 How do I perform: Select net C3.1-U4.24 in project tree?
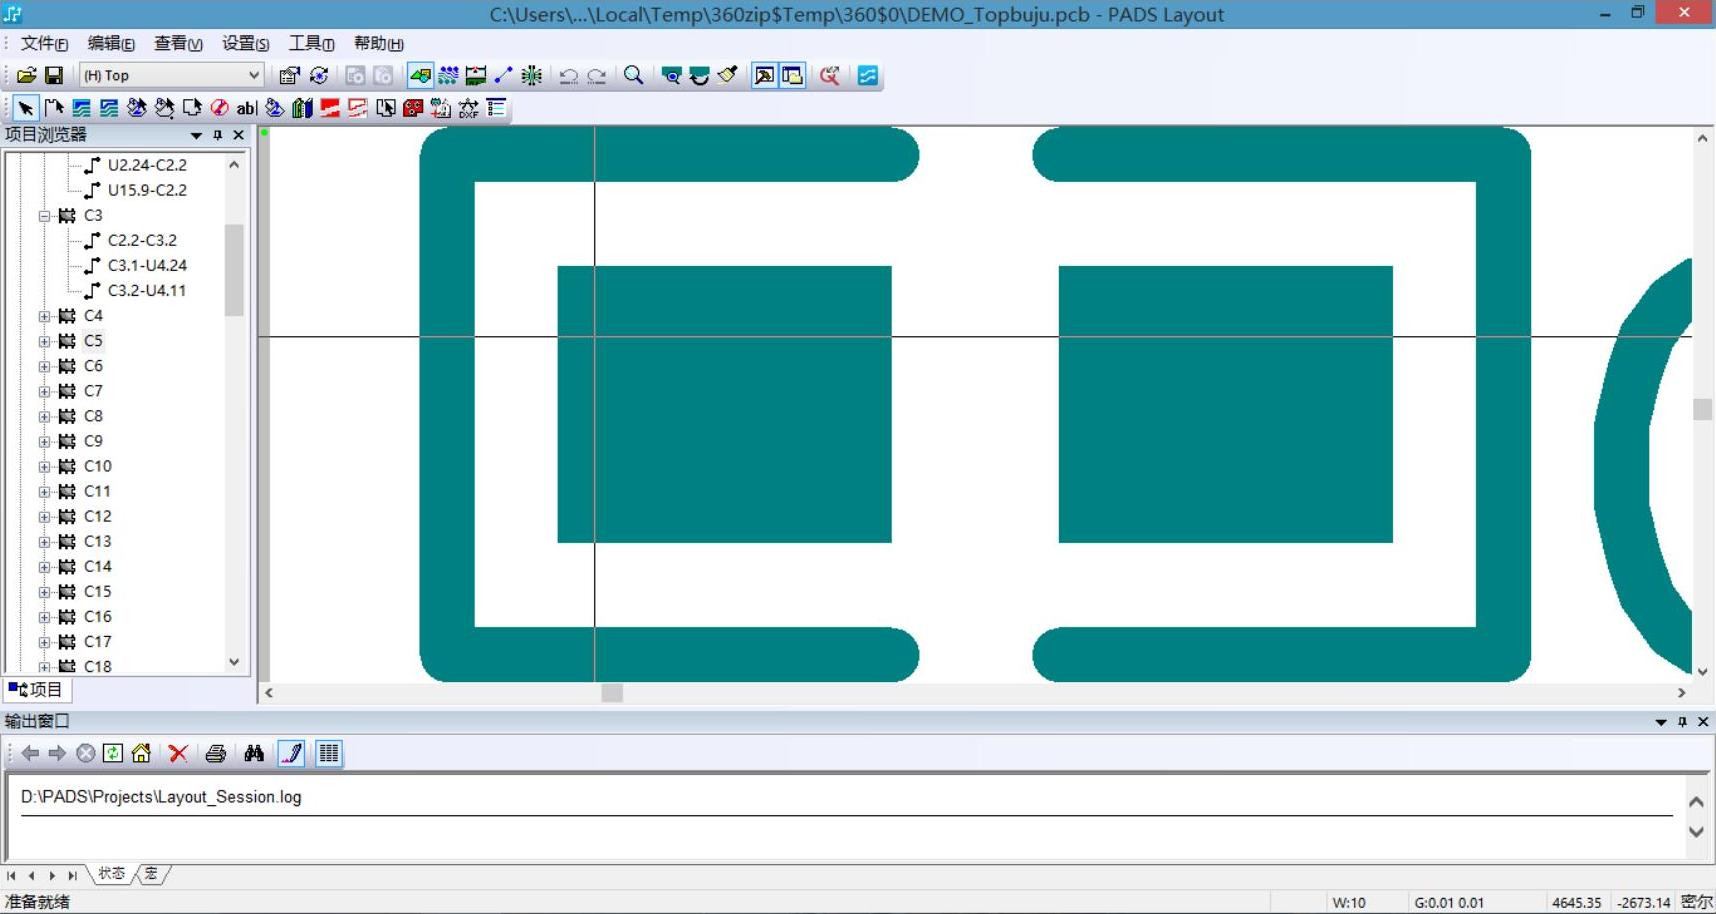[x=147, y=265]
